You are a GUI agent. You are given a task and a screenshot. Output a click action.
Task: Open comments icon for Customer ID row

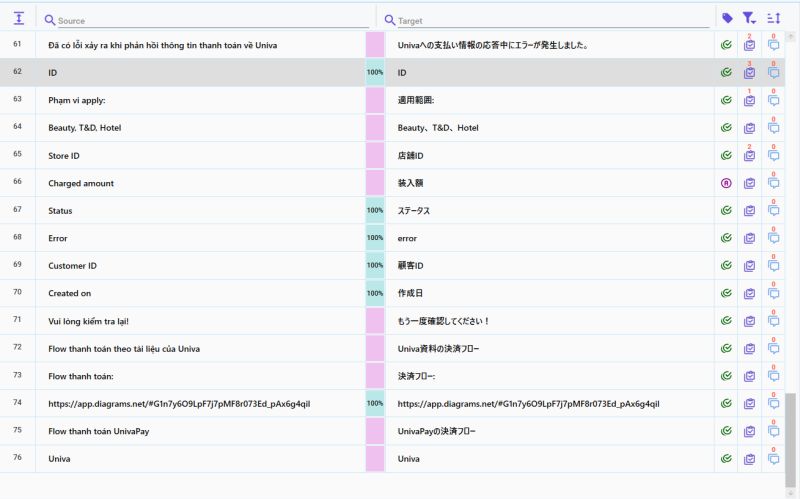773,265
